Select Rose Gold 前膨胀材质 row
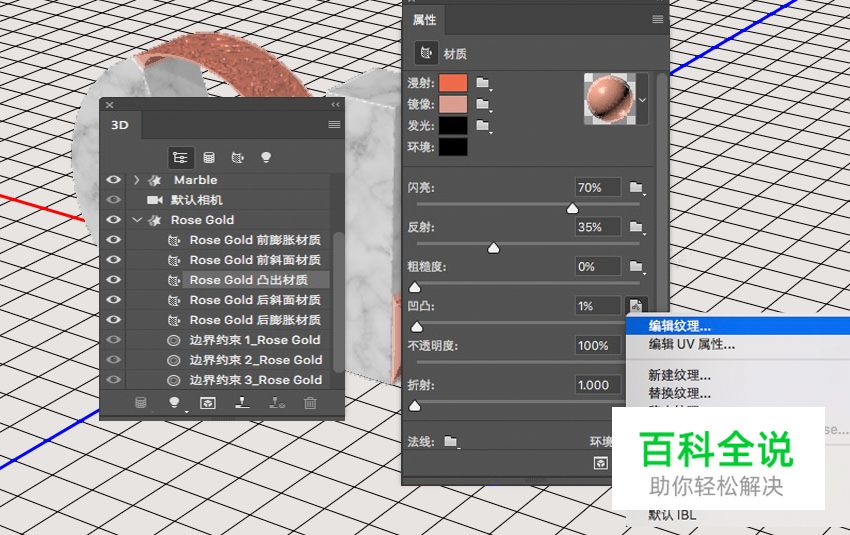Viewport: 850px width, 535px height. [255, 240]
